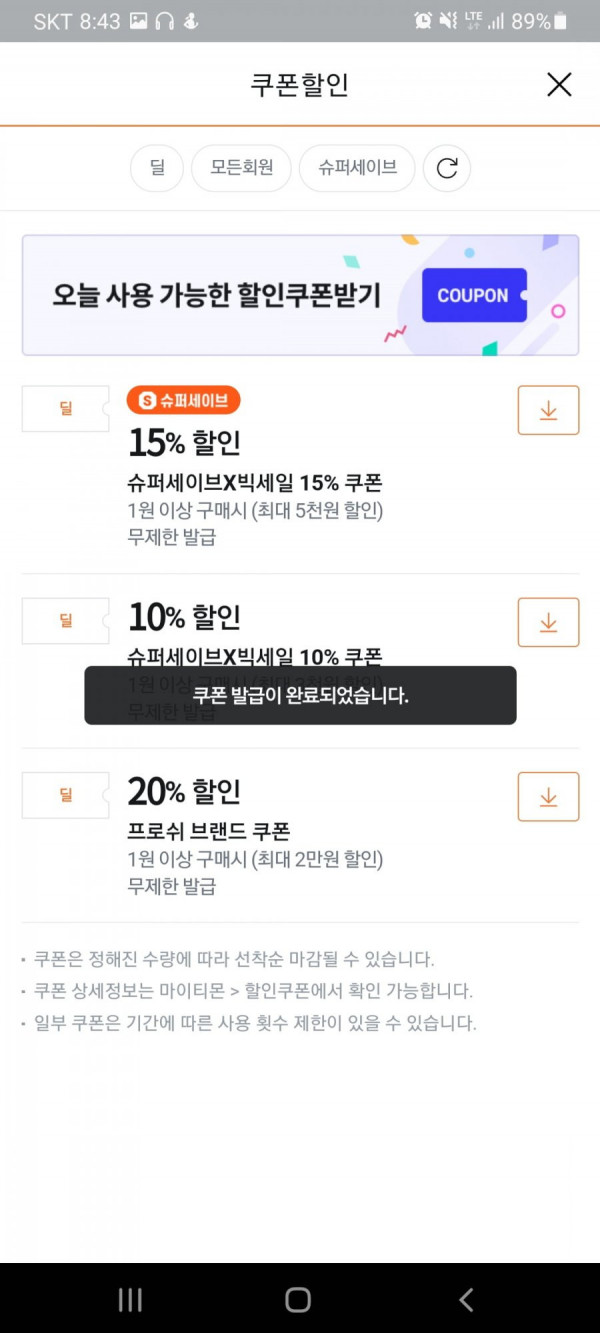This screenshot has width=600, height=1333.
Task: Download the 20% 프로쉬 브랜드 coupon
Action: click(548, 797)
